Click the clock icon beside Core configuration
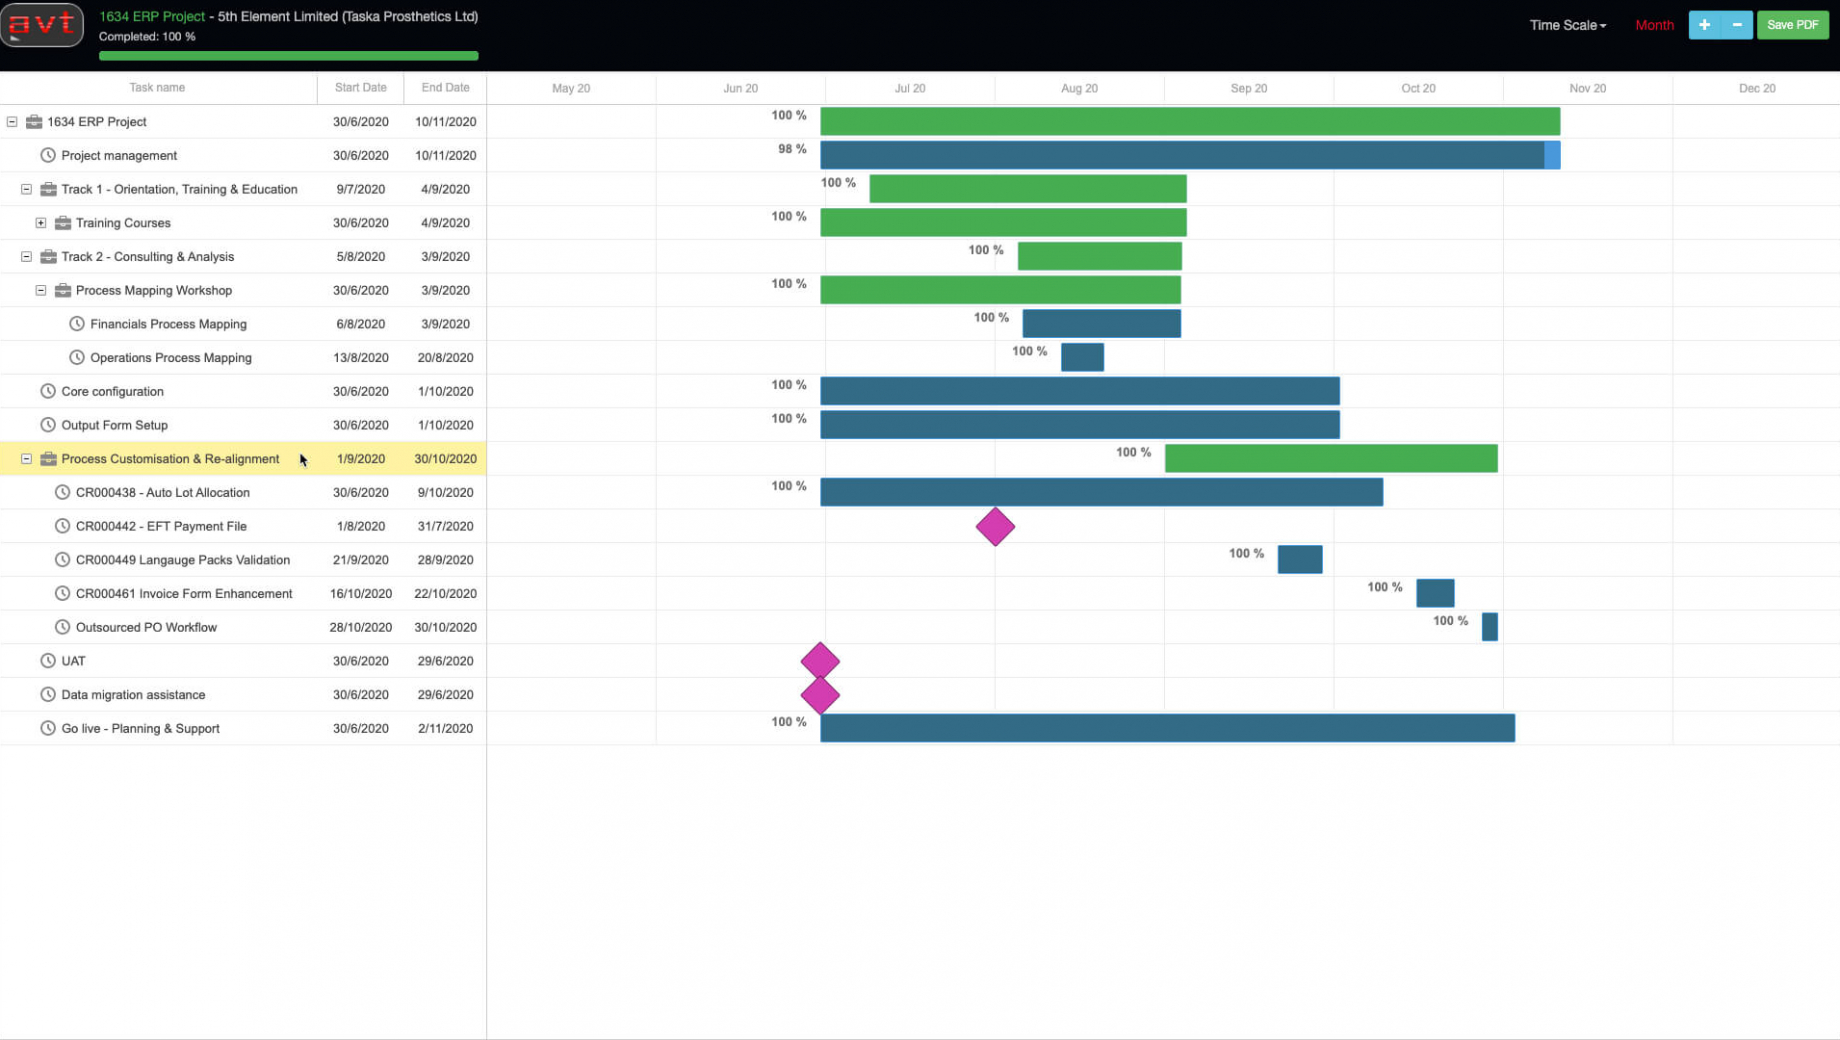This screenshot has height=1040, width=1840. (x=47, y=391)
